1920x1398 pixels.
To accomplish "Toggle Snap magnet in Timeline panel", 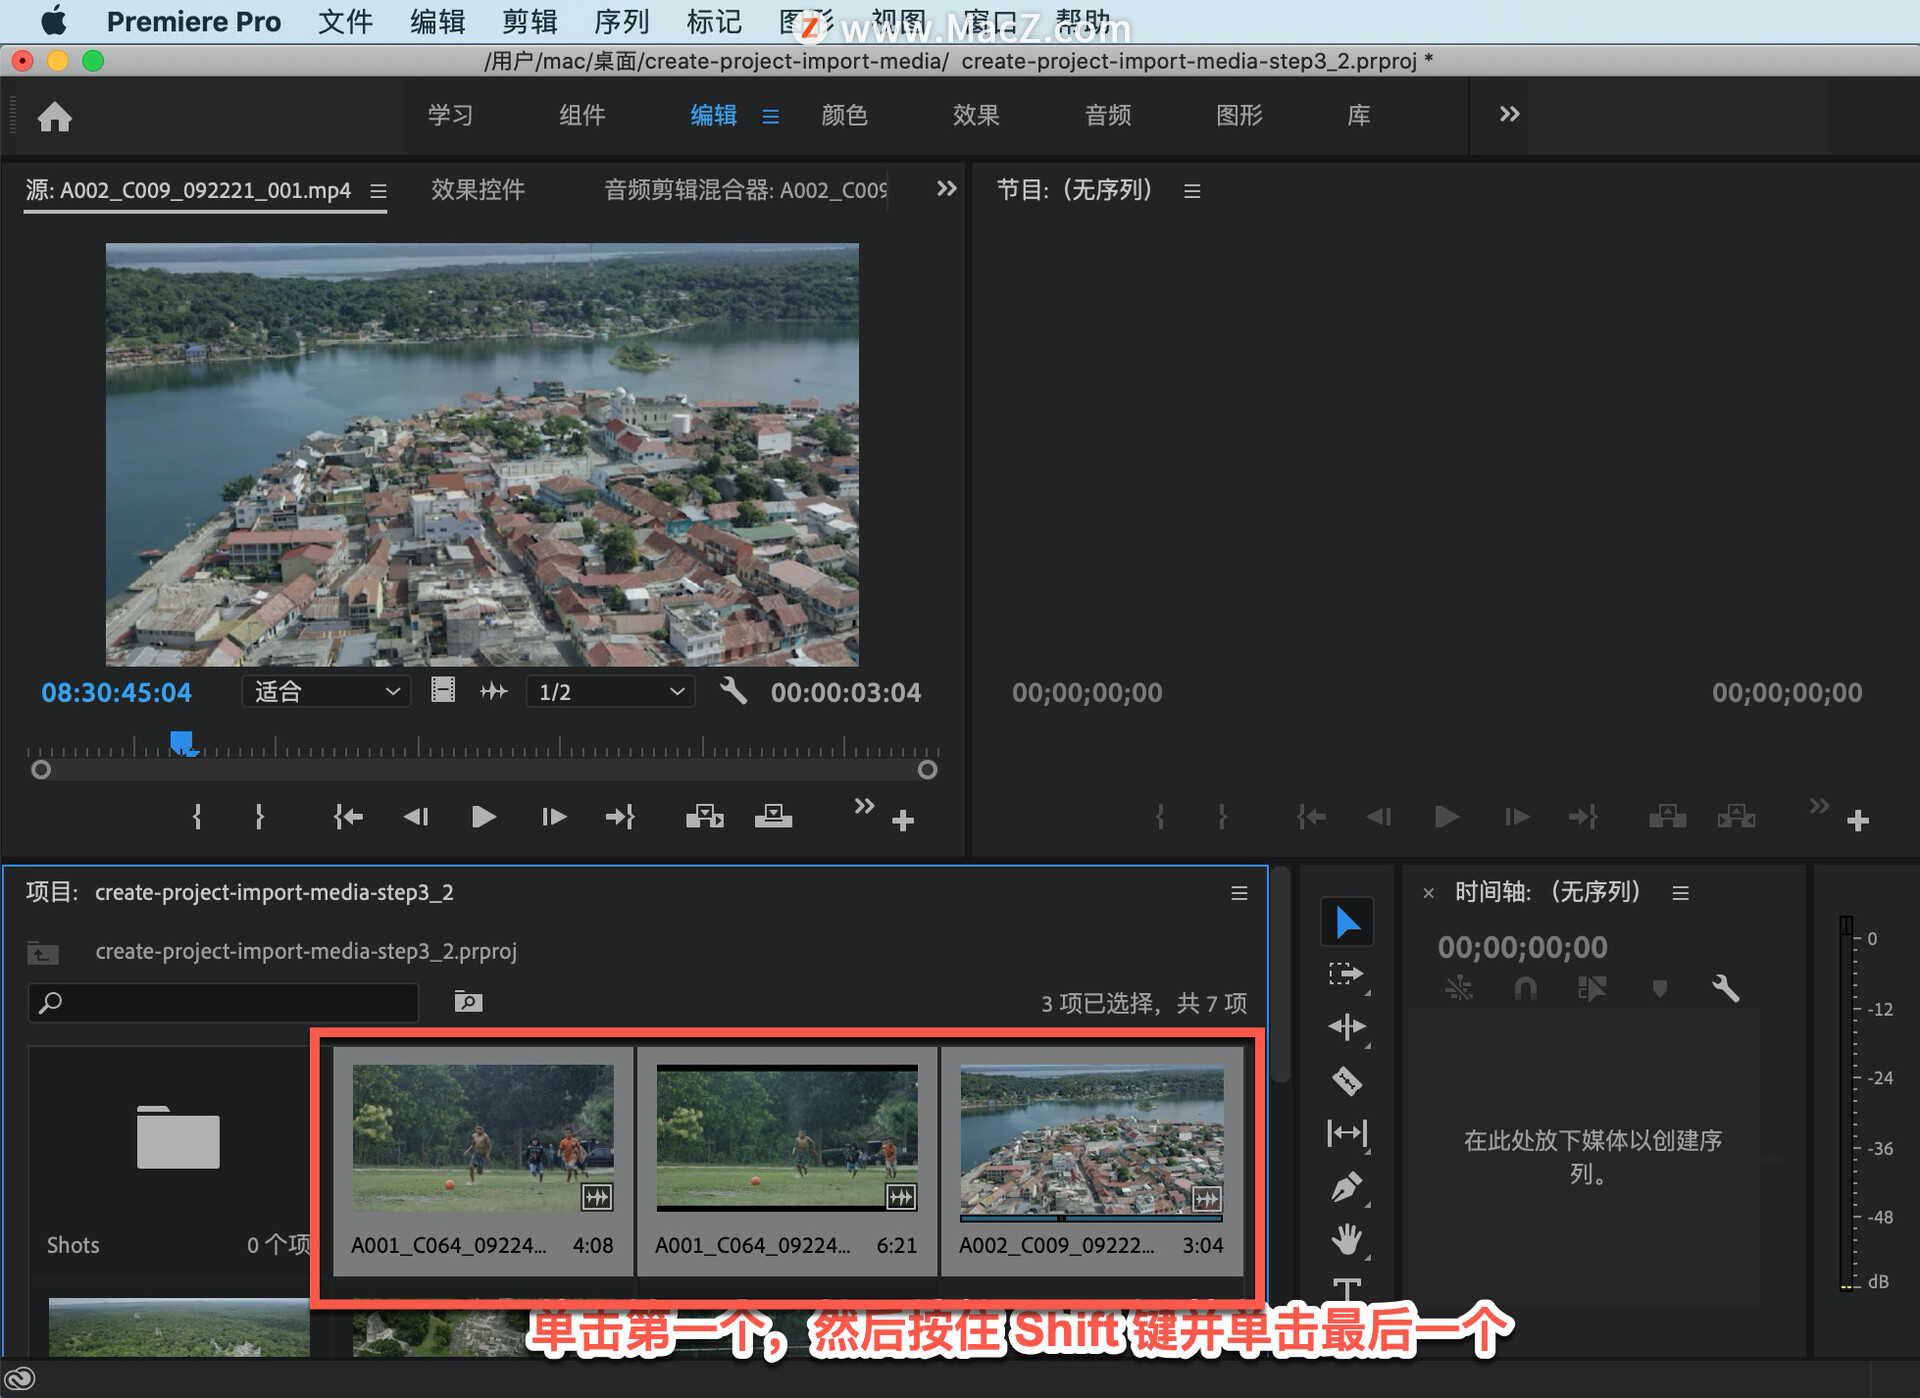I will [x=1525, y=989].
